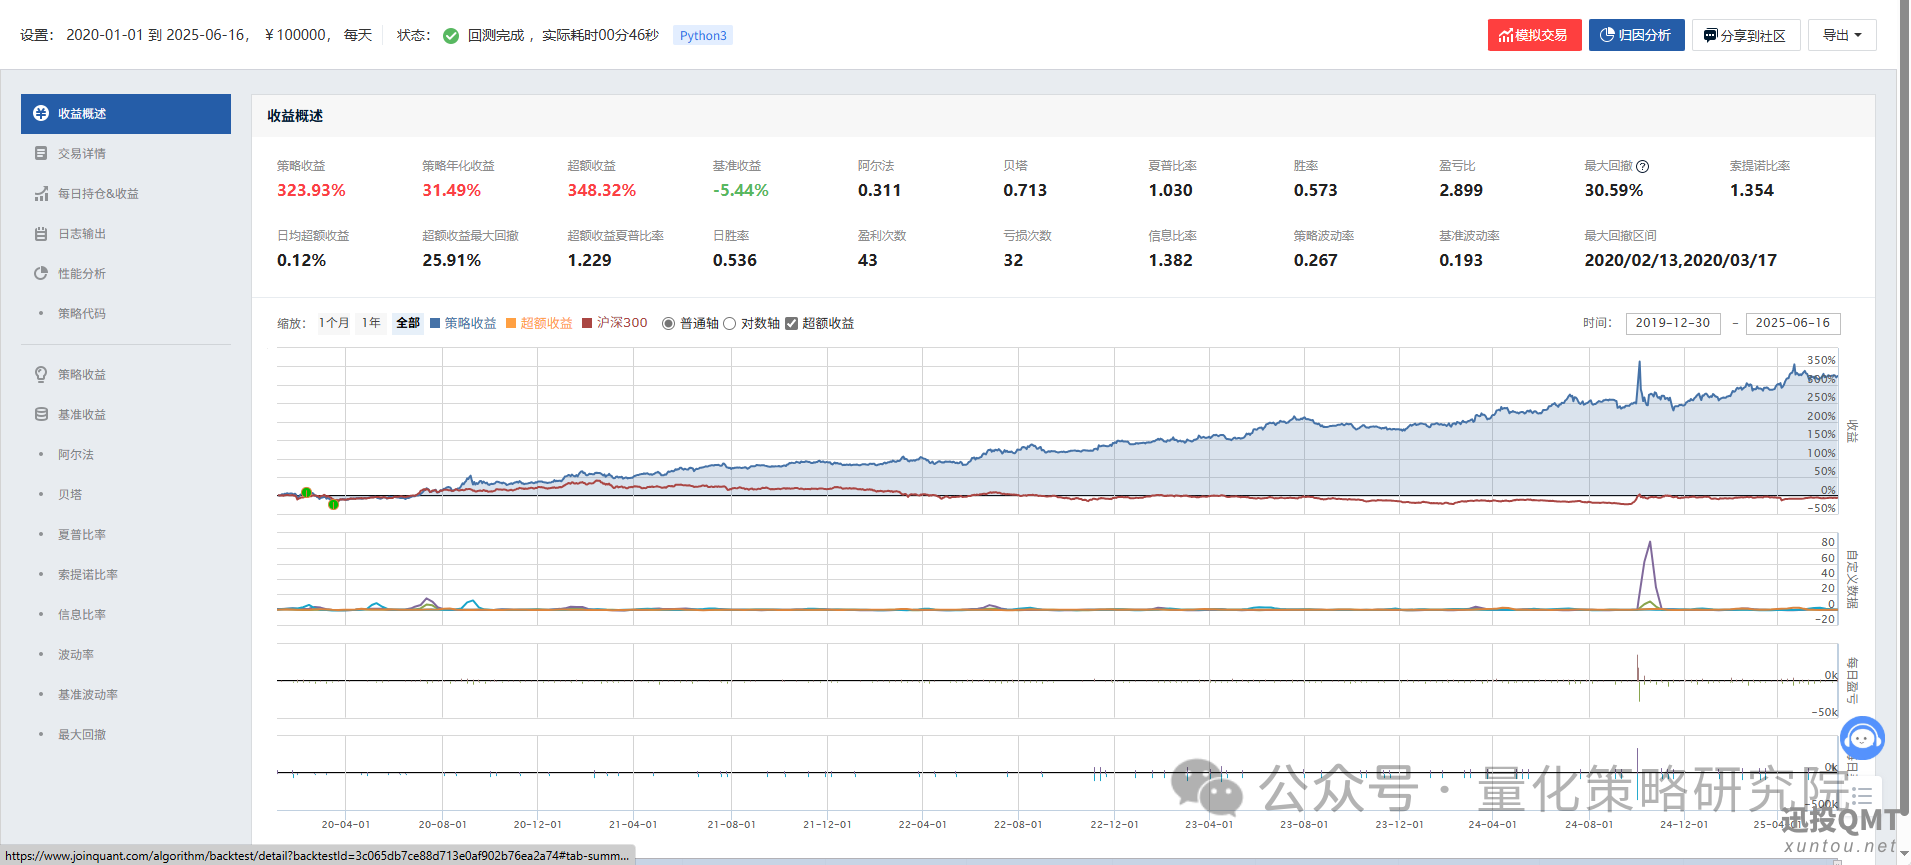Screen dimensions: 1911x865
Task: Open 波动率 in the sidebar
Action: click(x=75, y=655)
